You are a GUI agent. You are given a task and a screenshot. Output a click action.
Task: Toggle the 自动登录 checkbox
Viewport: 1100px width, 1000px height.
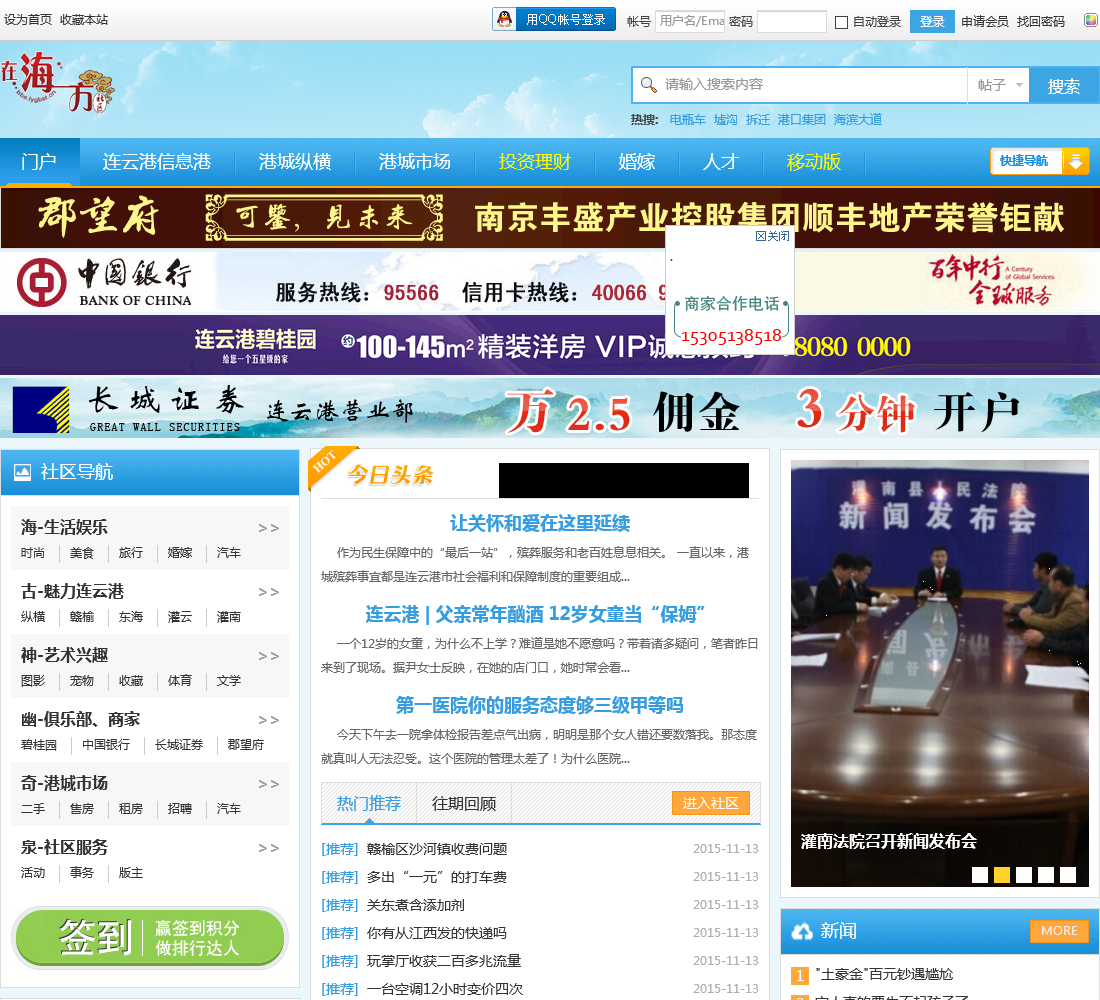841,22
